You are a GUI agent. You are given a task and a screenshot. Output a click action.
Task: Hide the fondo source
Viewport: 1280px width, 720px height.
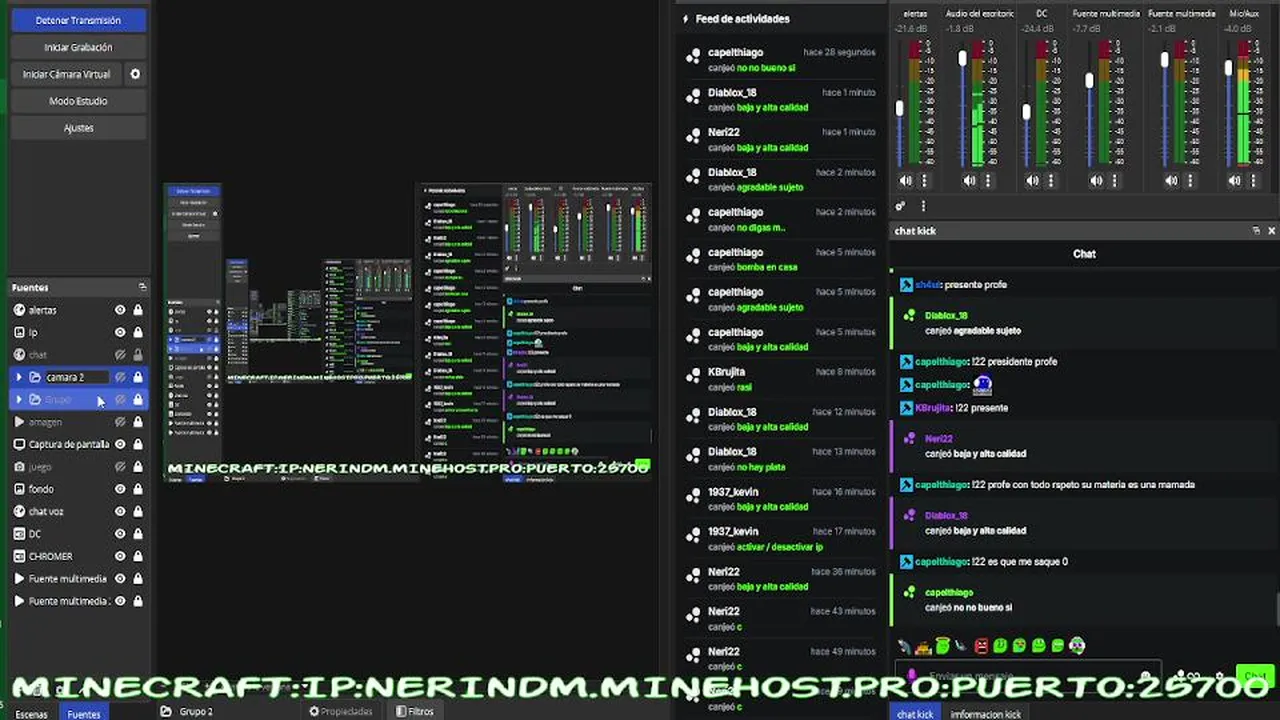click(x=120, y=489)
